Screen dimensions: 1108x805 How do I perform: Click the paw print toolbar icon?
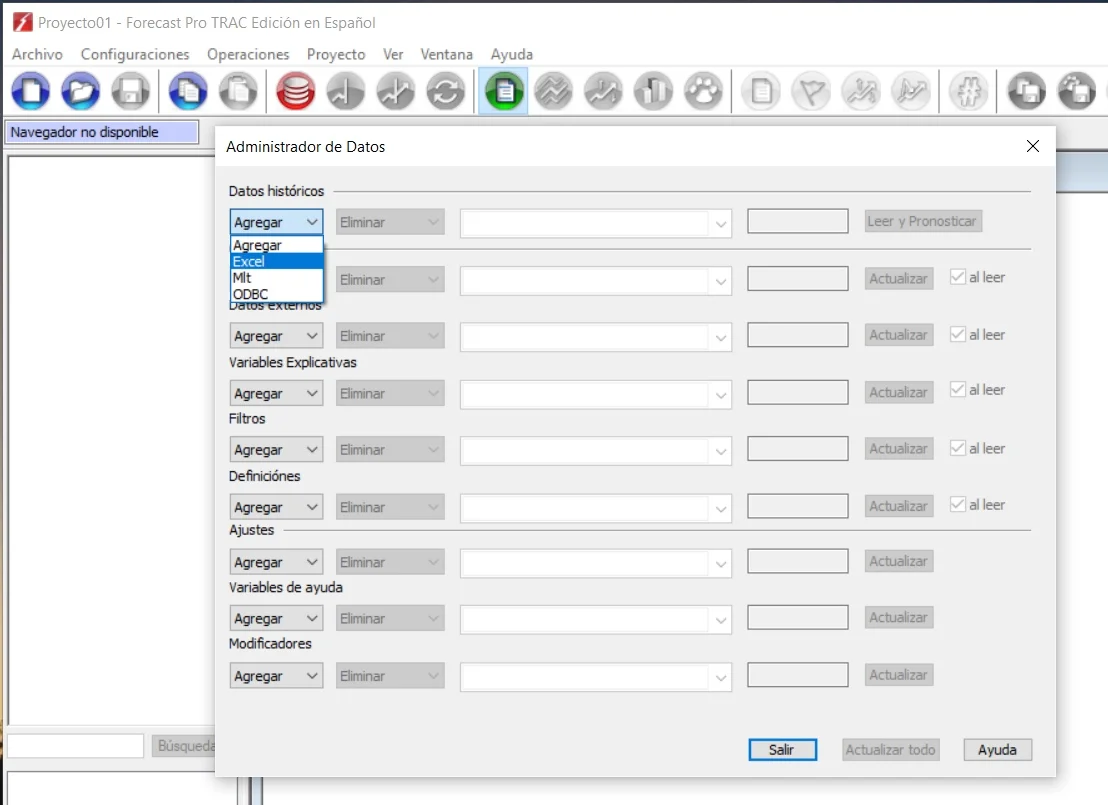(704, 91)
